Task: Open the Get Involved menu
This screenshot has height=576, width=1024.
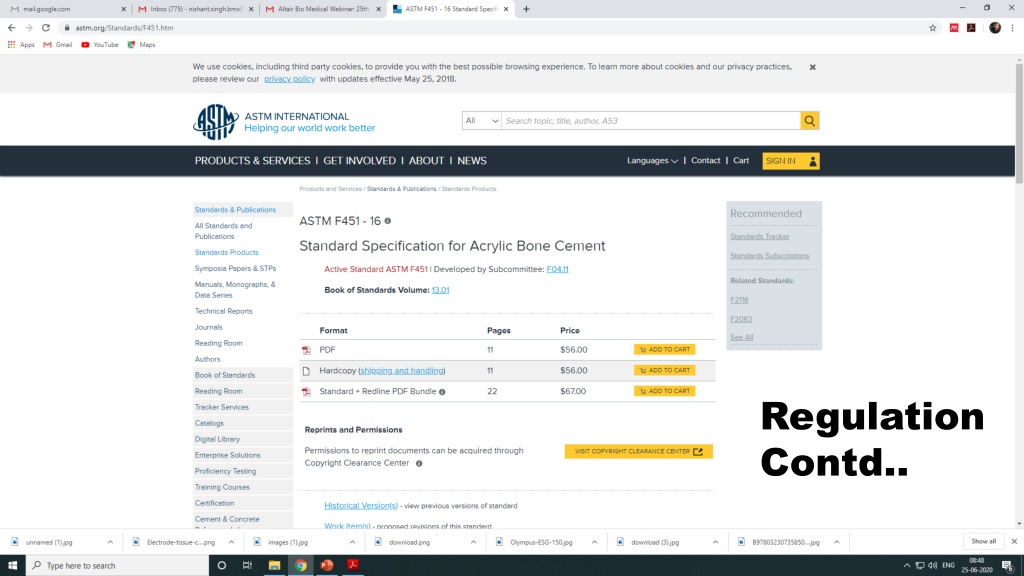Action: 359,161
